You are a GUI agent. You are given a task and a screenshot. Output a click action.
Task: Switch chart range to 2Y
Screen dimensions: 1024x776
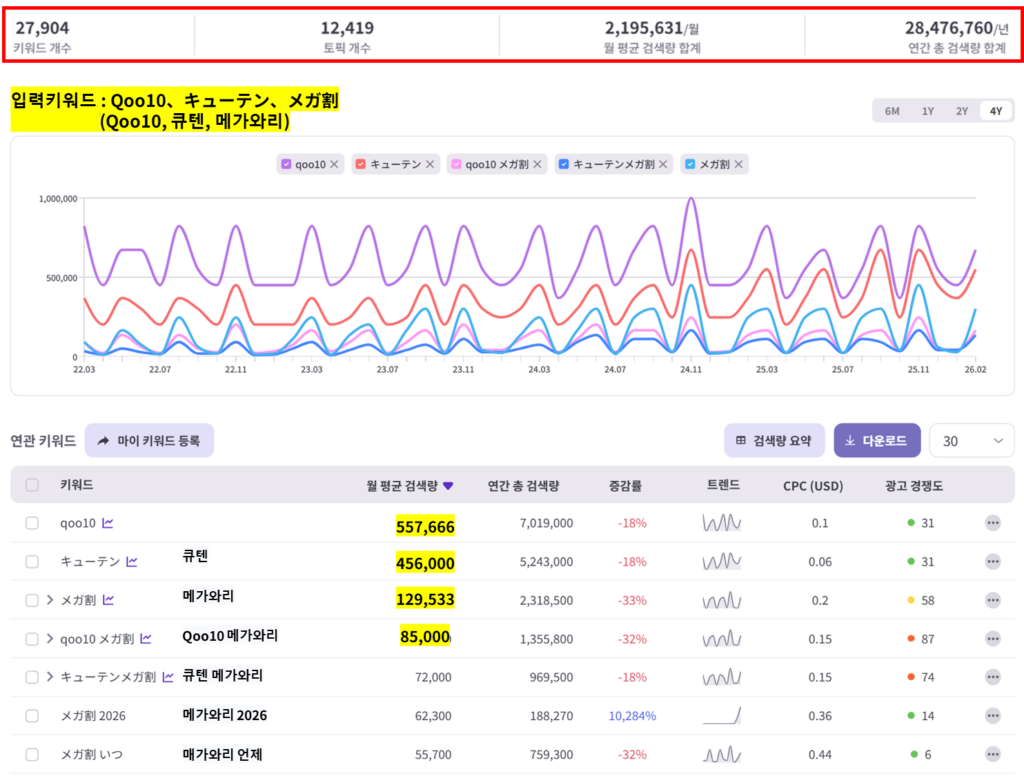[961, 111]
